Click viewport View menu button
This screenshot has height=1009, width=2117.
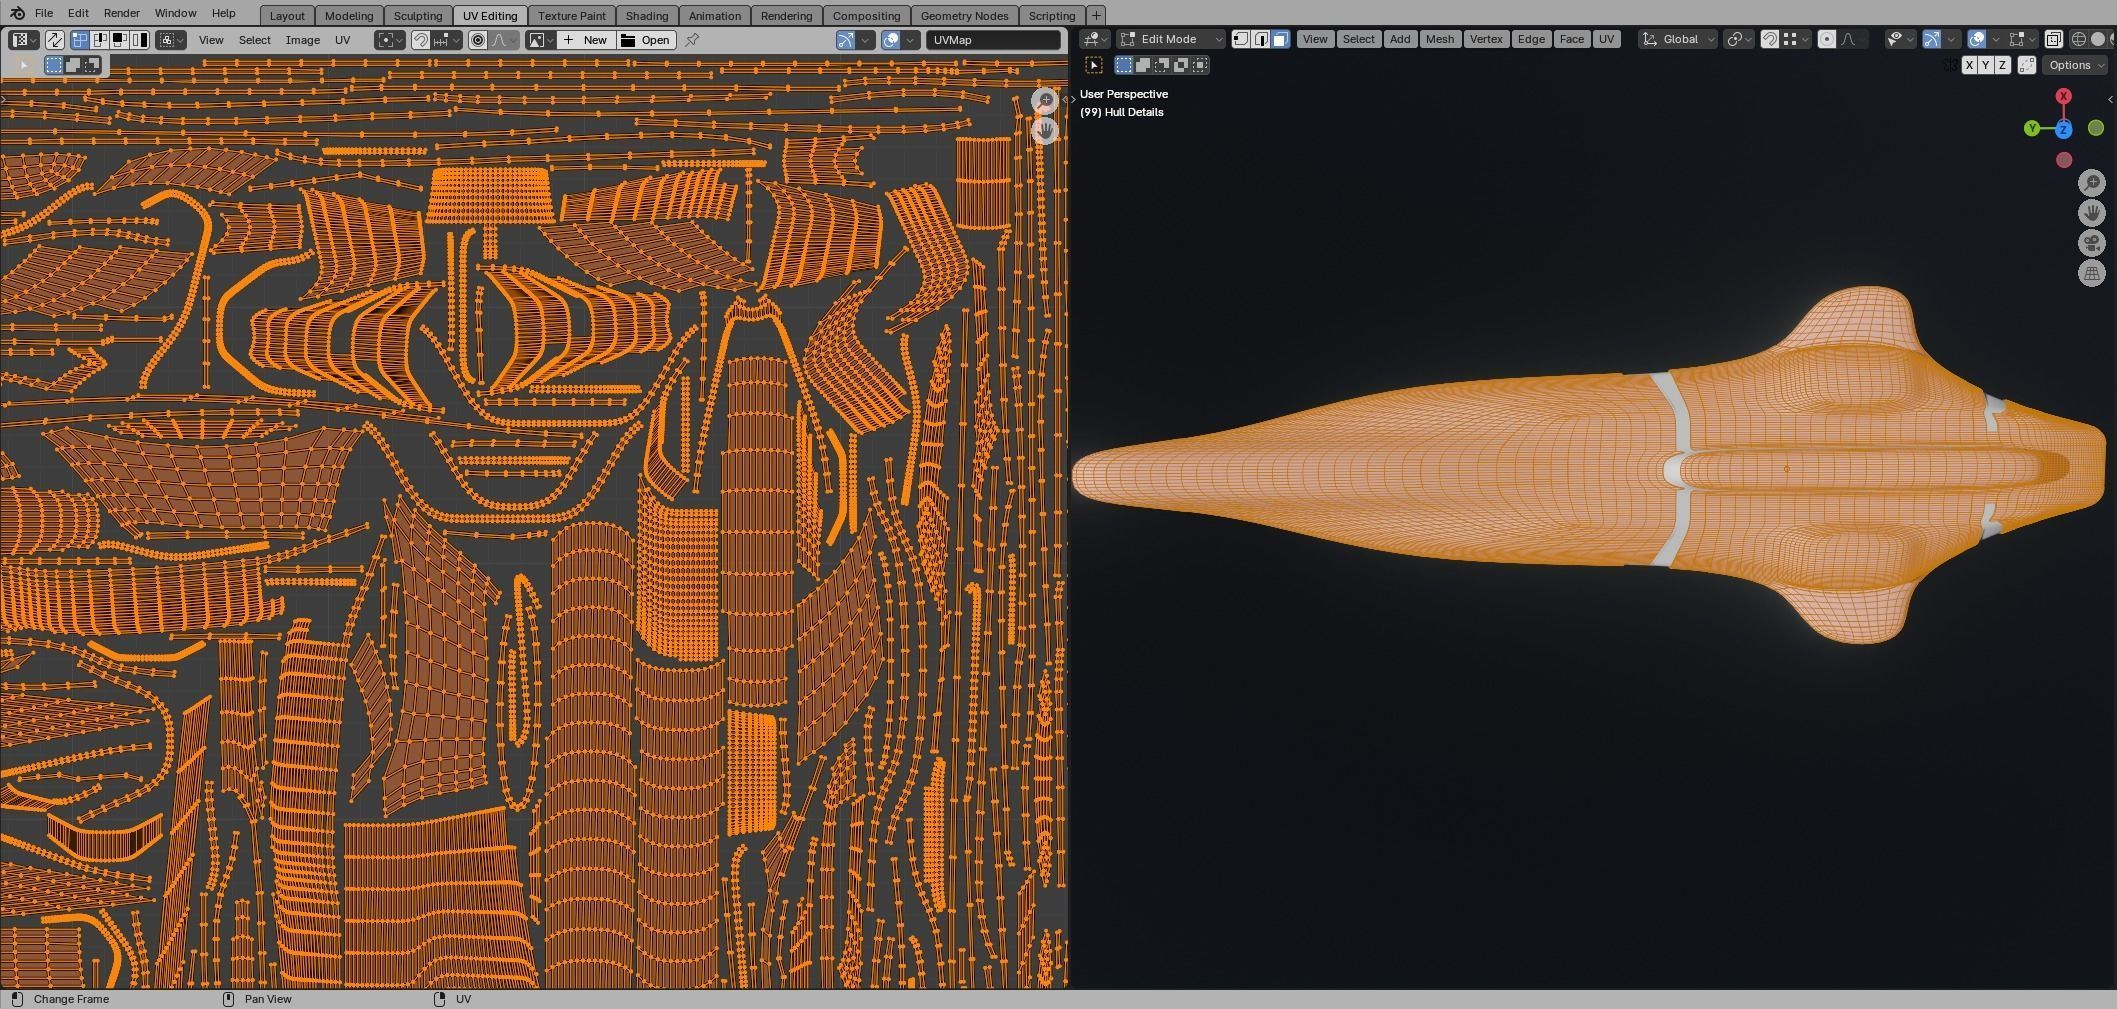coord(1315,39)
